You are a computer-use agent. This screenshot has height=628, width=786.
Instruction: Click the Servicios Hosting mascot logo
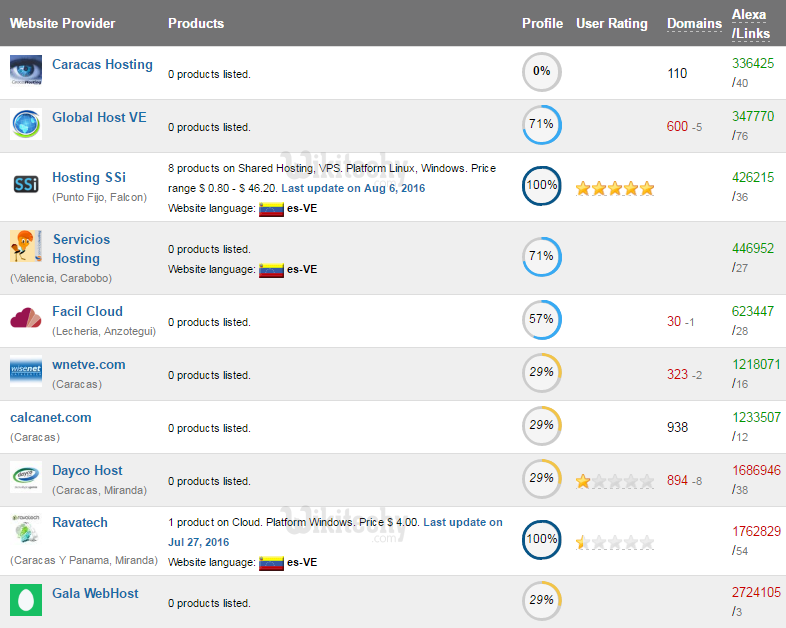click(x=25, y=246)
